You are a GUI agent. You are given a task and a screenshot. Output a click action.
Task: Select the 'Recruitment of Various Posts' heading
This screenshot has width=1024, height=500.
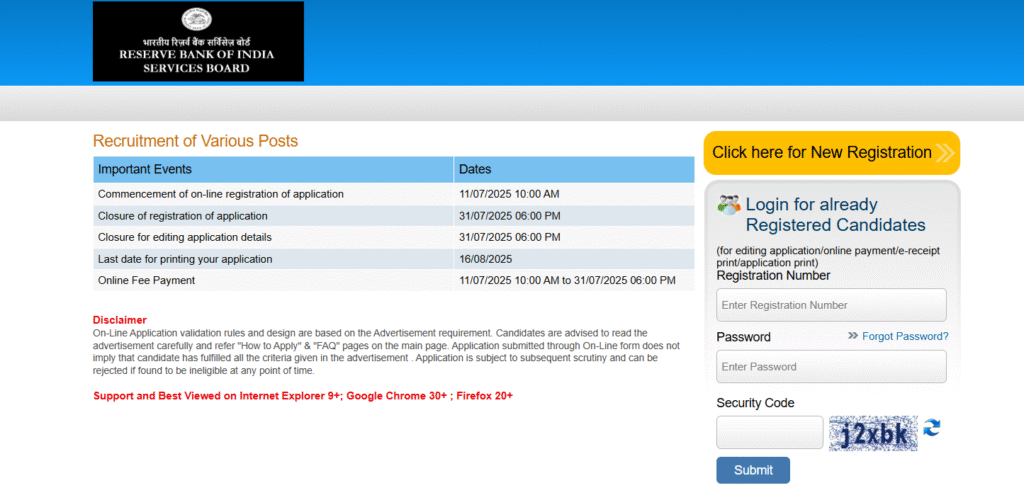[x=195, y=141]
